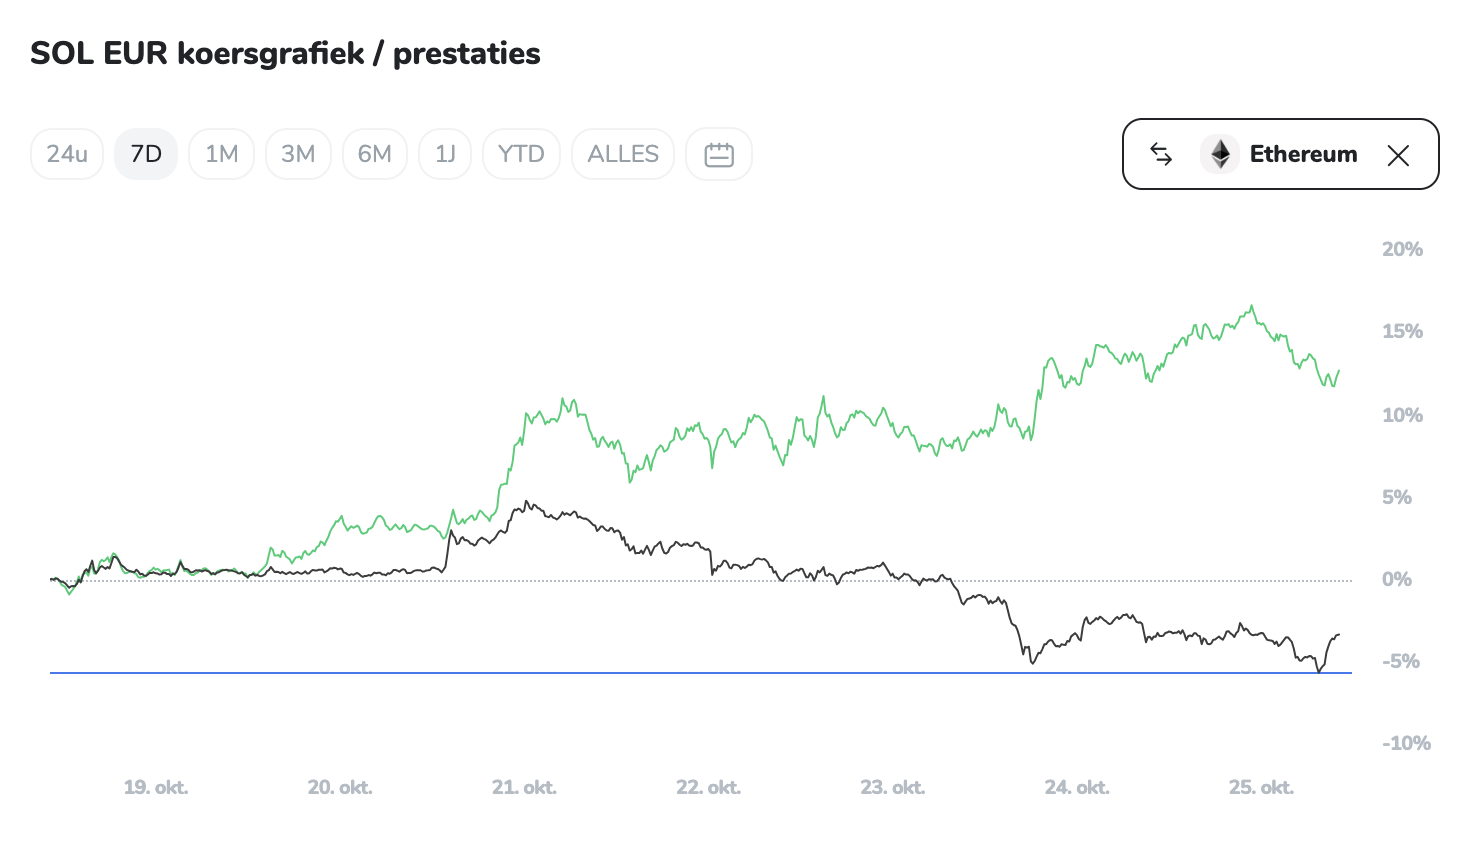The height and width of the screenshot is (844, 1480).
Task: Show the 1J yearly range
Action: coord(445,154)
